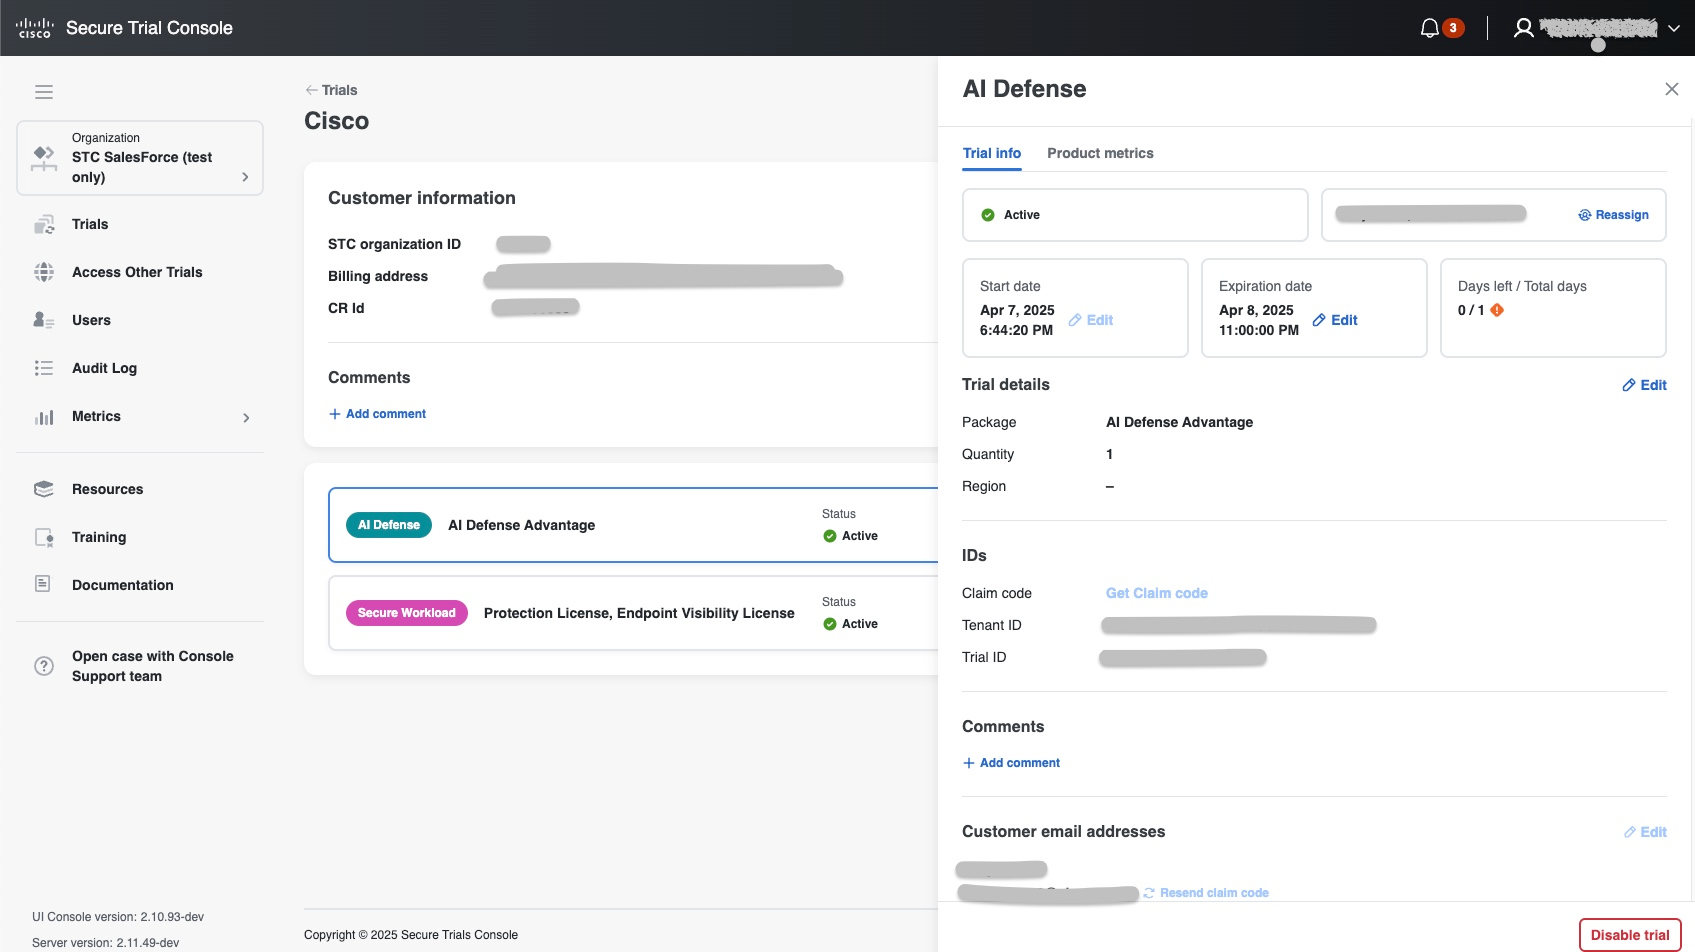Viewport: 1695px width, 952px height.
Task: Click Secure Trial Console title
Action: click(x=149, y=28)
